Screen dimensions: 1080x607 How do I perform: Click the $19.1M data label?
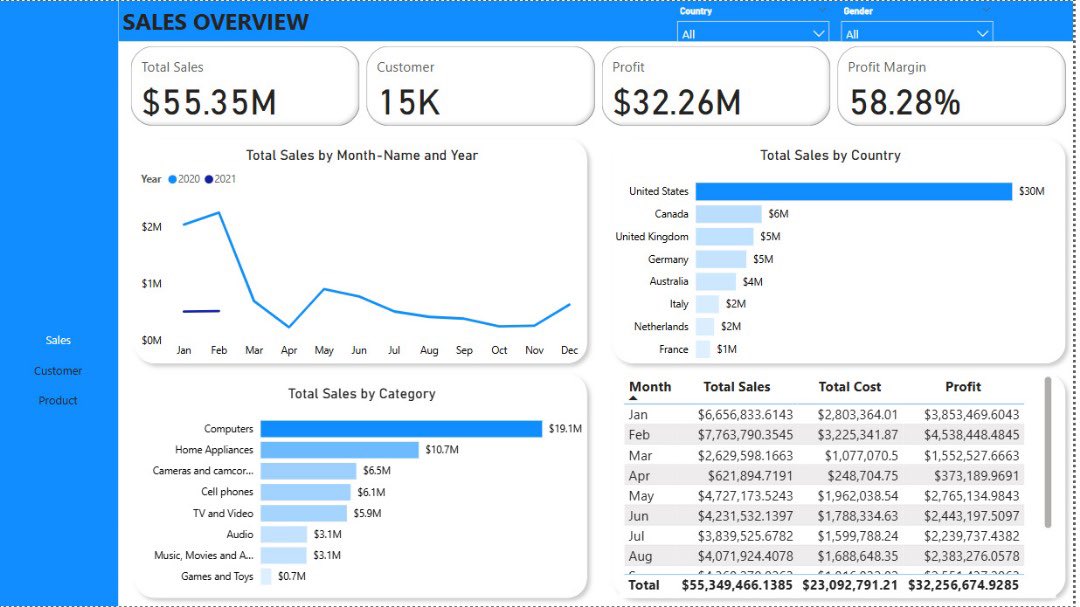click(565, 429)
